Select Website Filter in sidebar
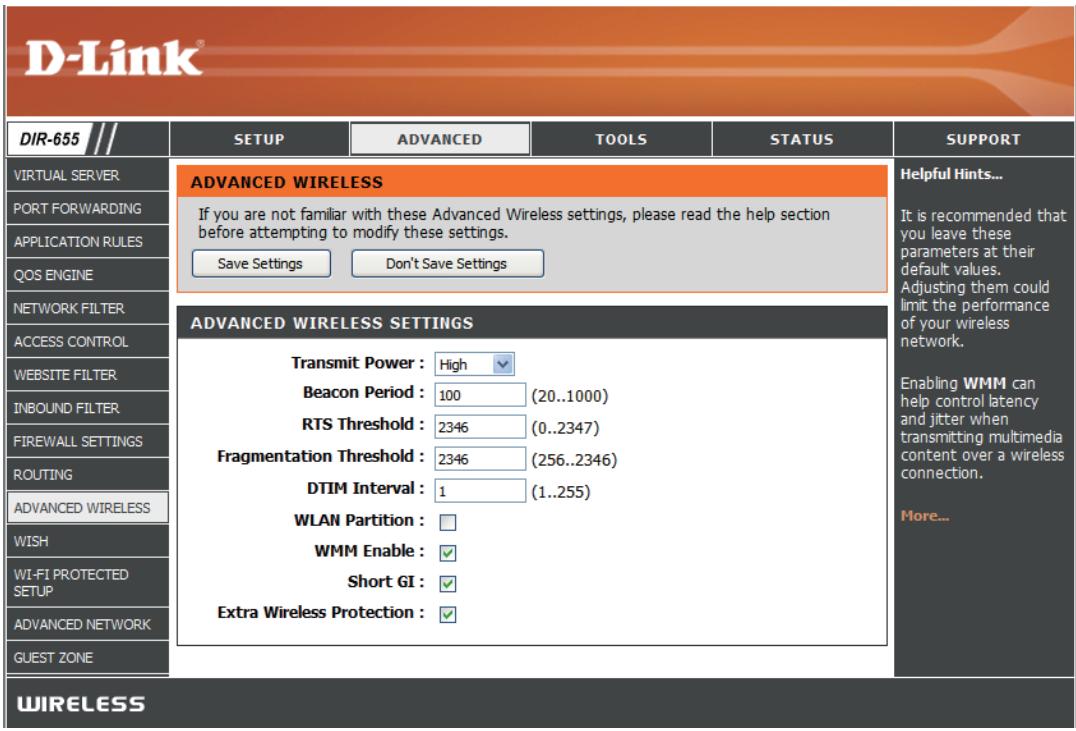 pyautogui.click(x=87, y=375)
